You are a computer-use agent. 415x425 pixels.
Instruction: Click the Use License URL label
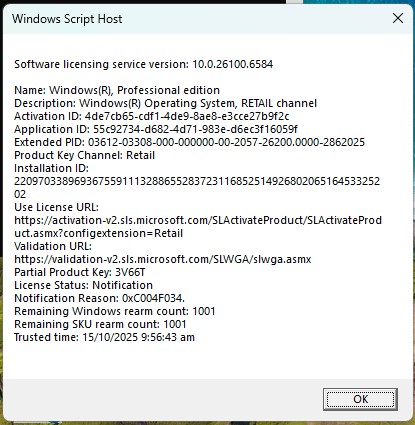tap(56, 207)
